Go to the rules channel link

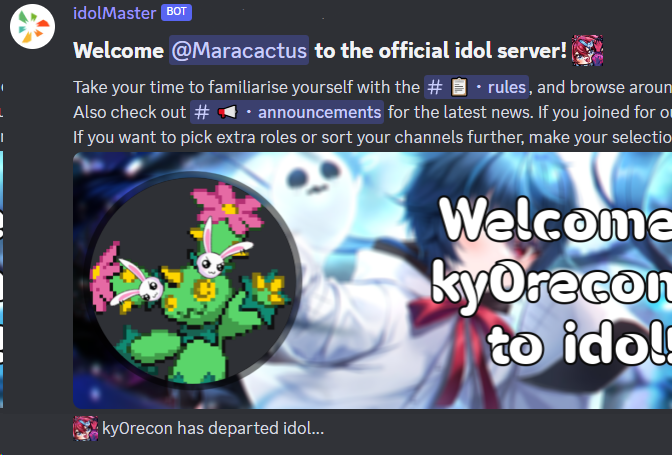[476, 87]
